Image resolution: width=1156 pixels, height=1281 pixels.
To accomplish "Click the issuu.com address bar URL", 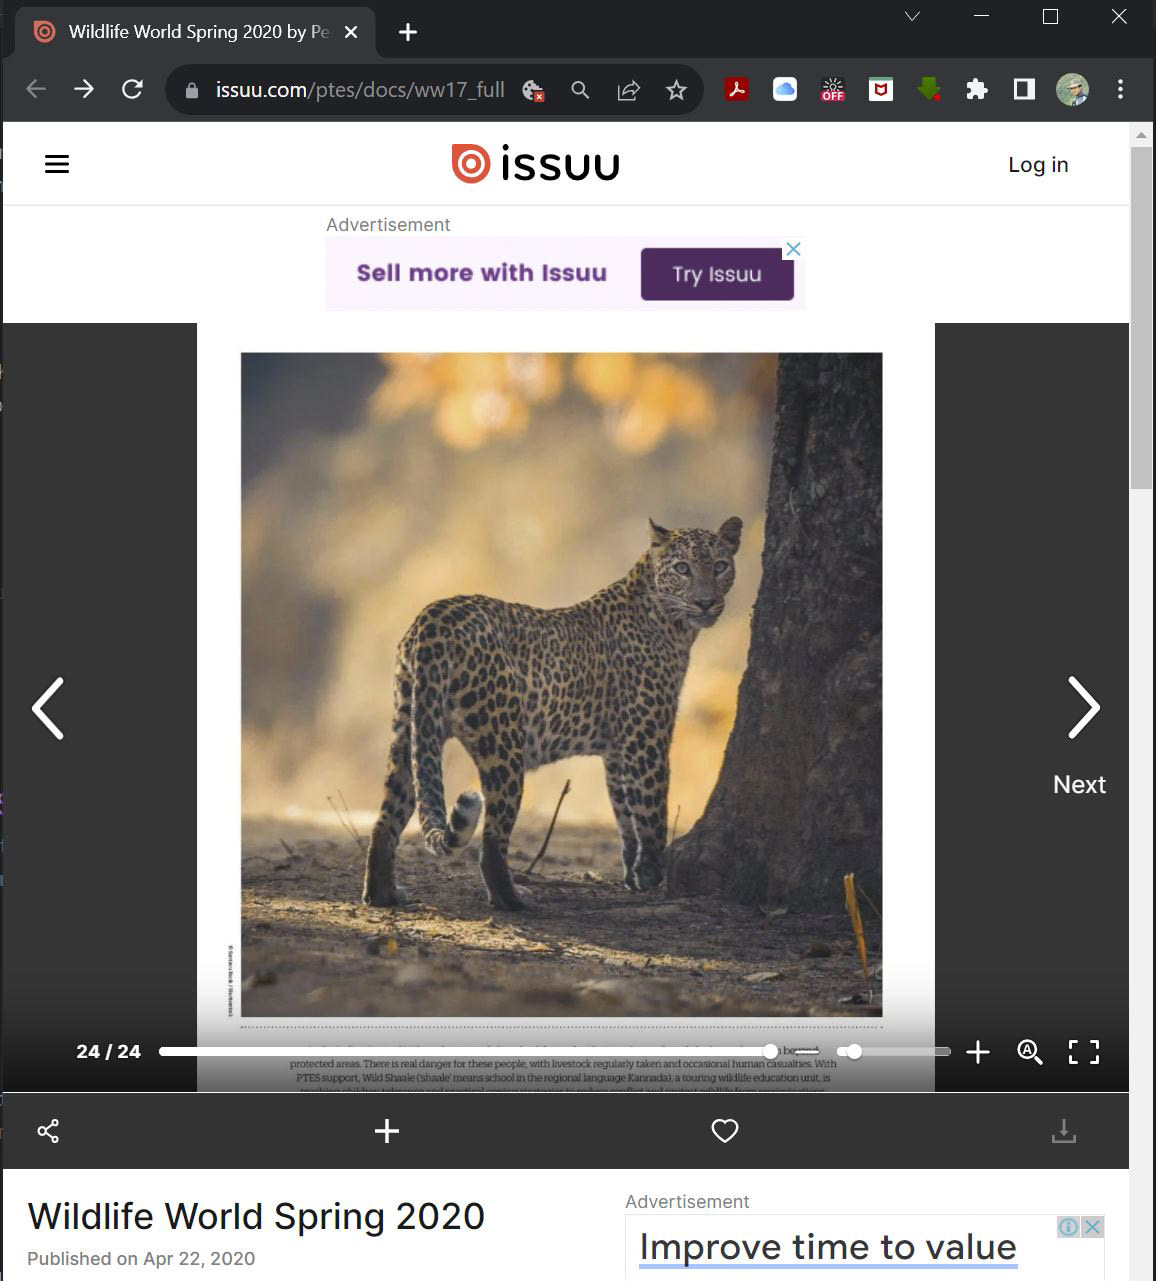I will point(360,90).
